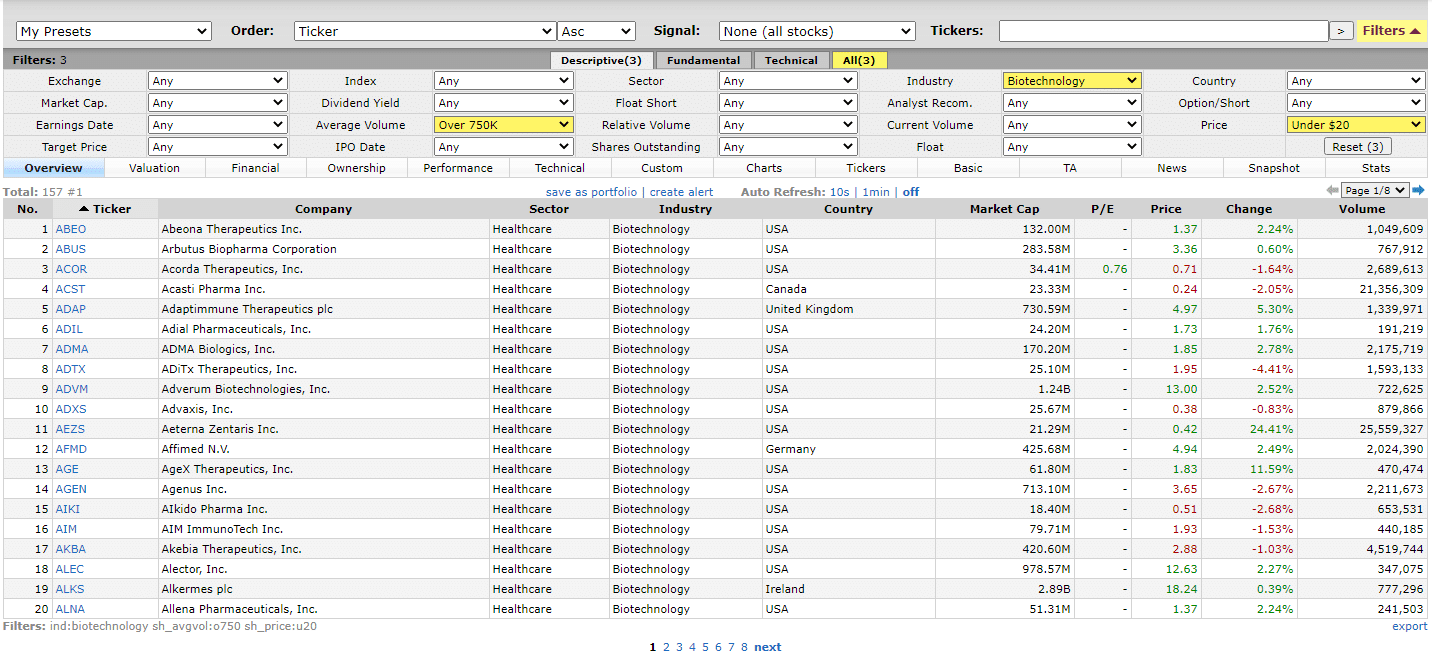Submit tickers with the > button

[1341, 31]
